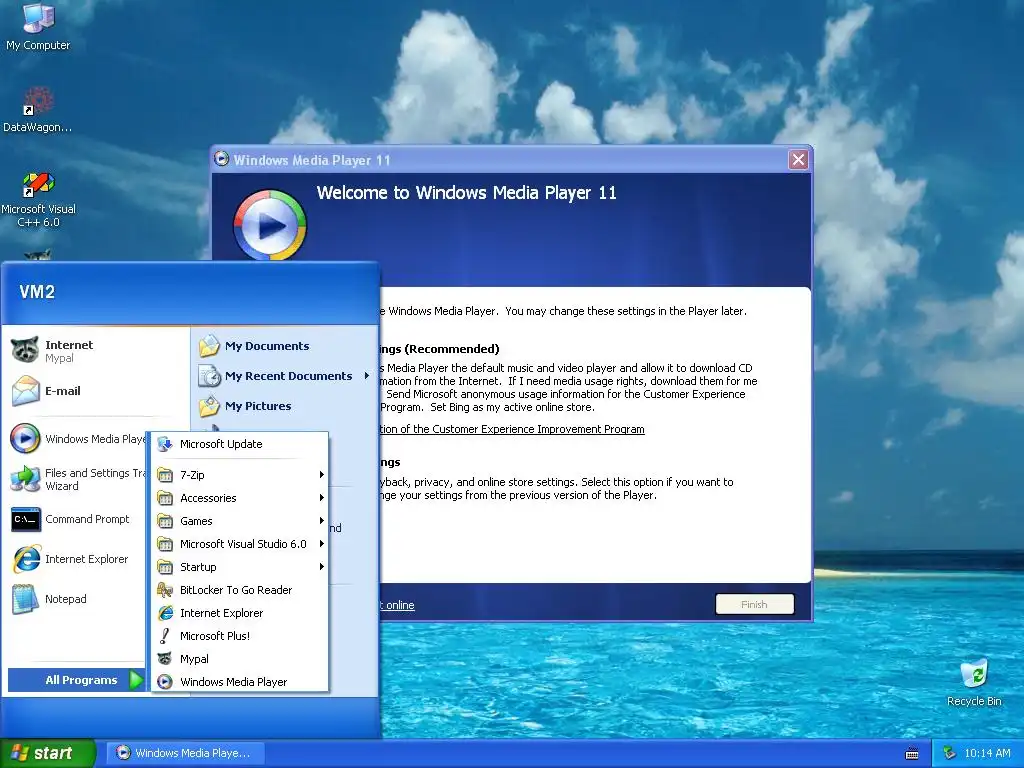Click the All Programs green arrow
Screen dimensions: 1024x768
click(x=135, y=680)
